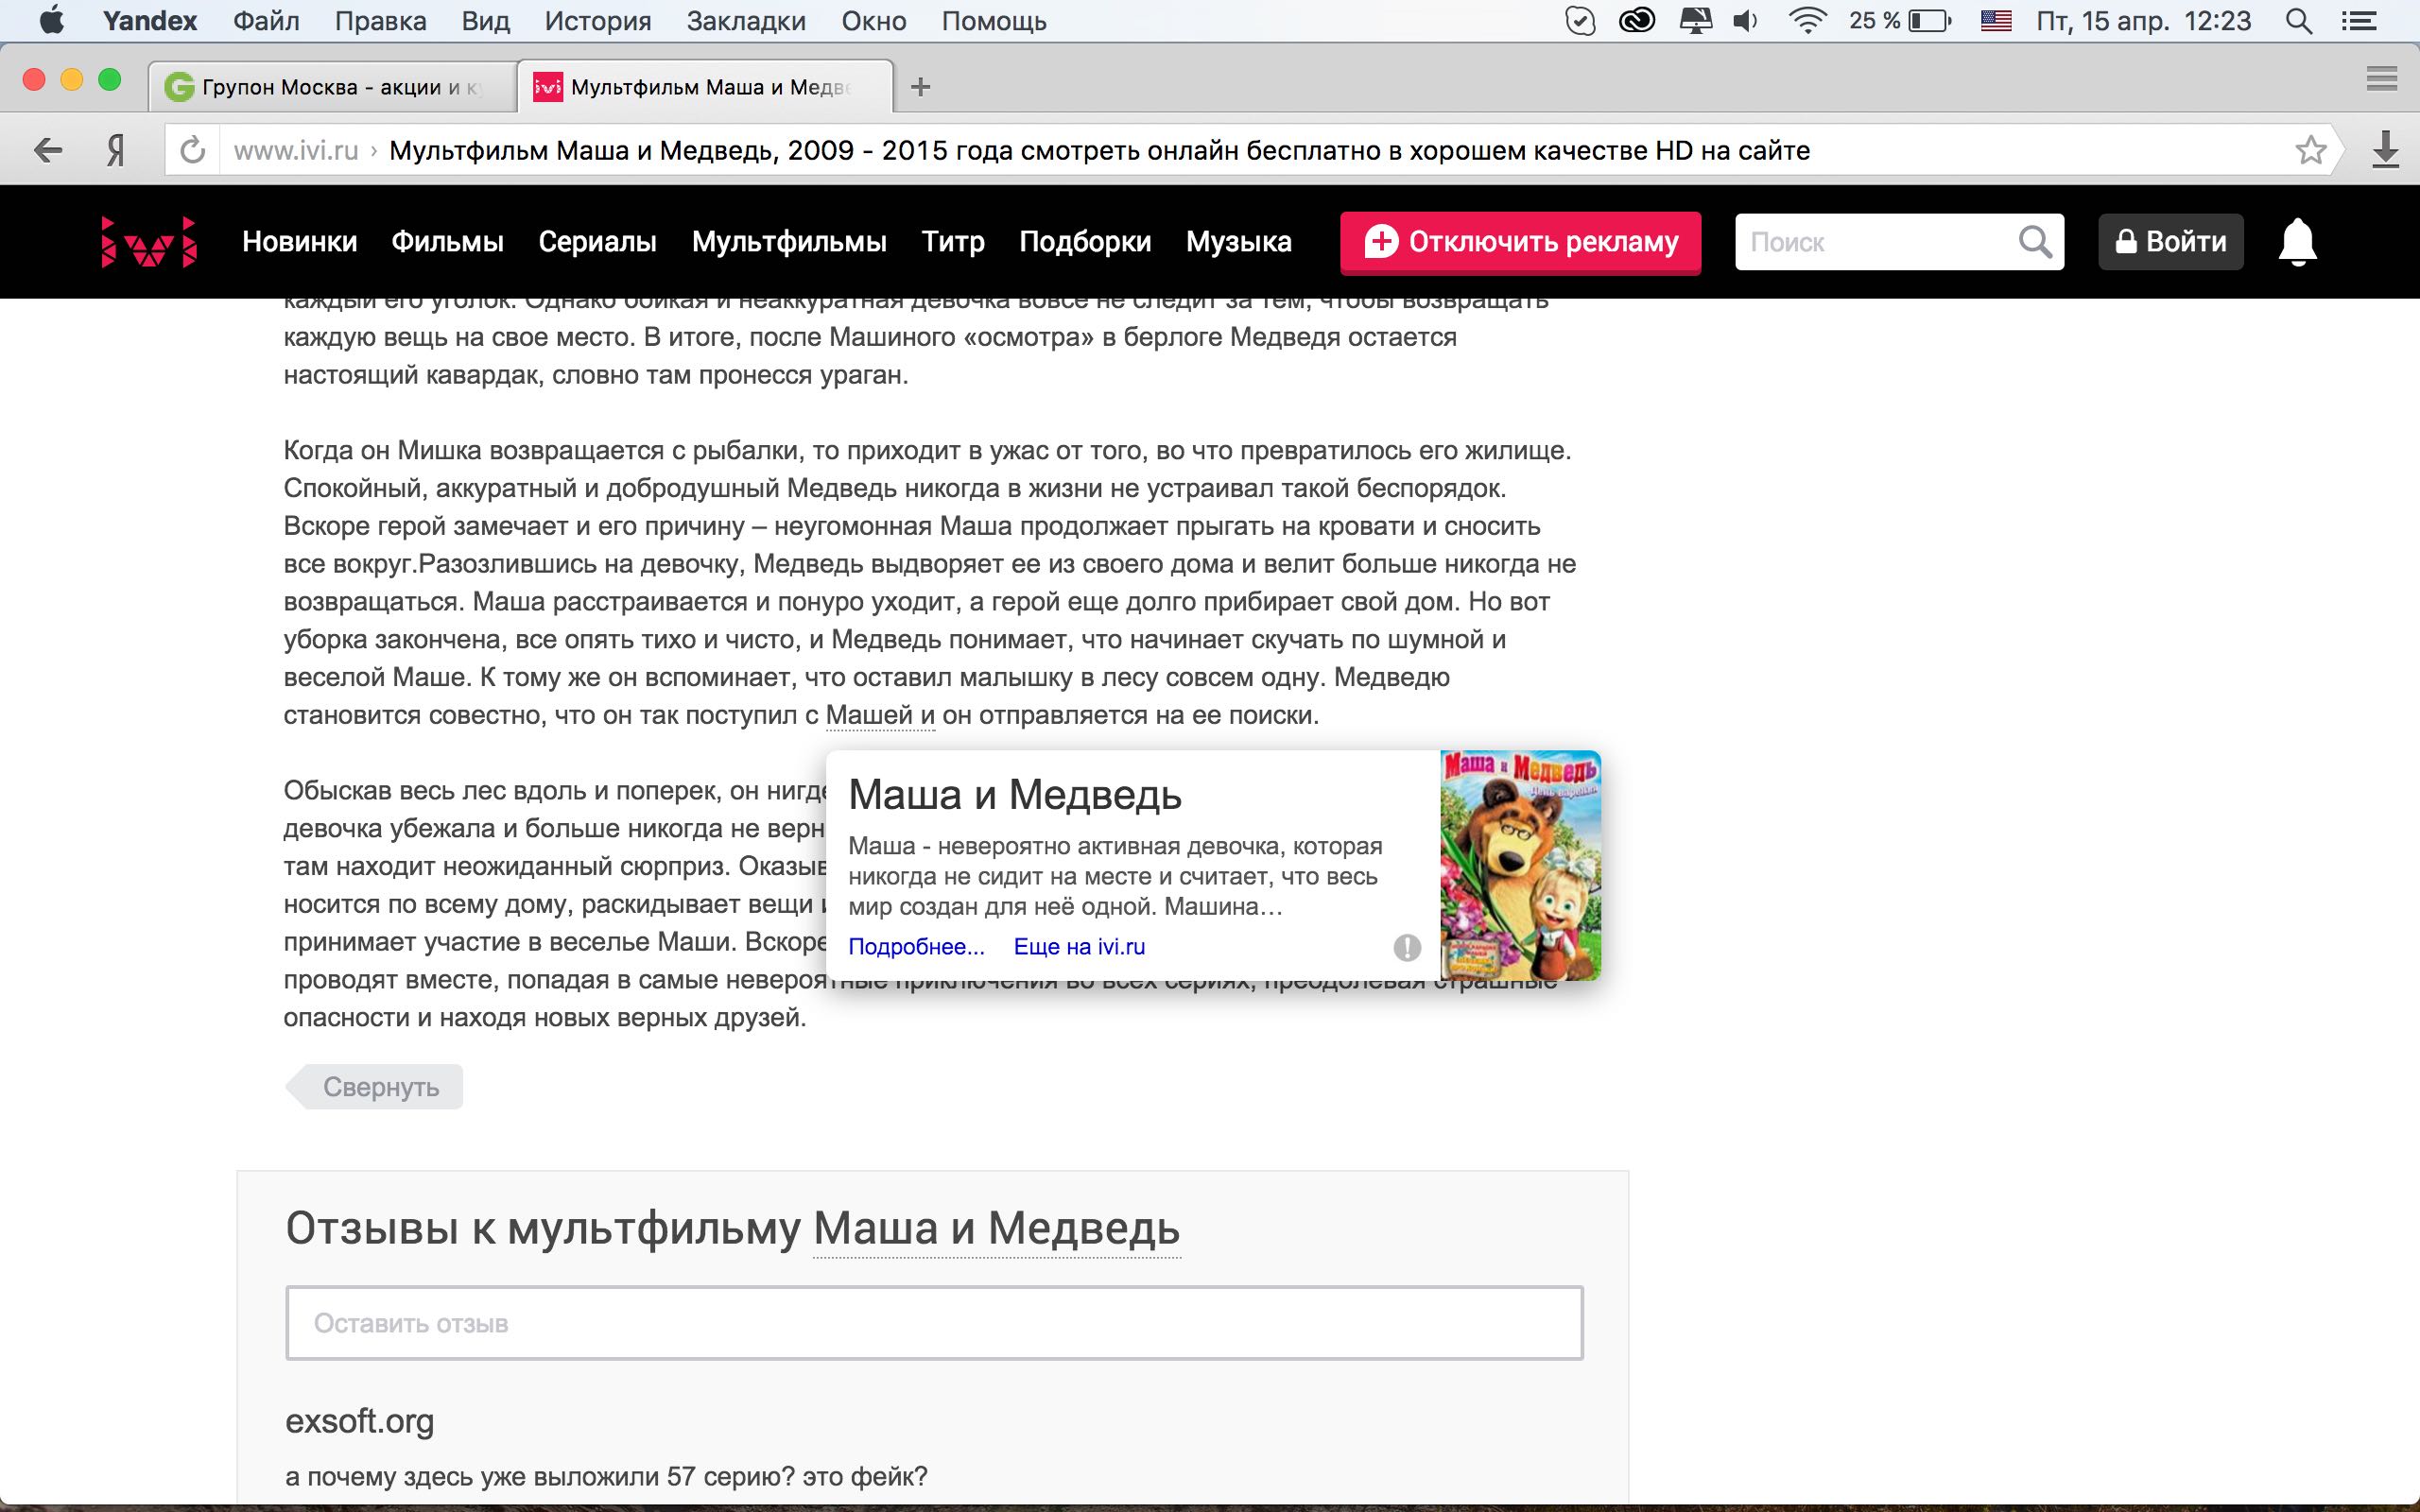Image resolution: width=2420 pixels, height=1512 pixels.
Task: Click the checkmark status icon in menu bar
Action: (1580, 21)
